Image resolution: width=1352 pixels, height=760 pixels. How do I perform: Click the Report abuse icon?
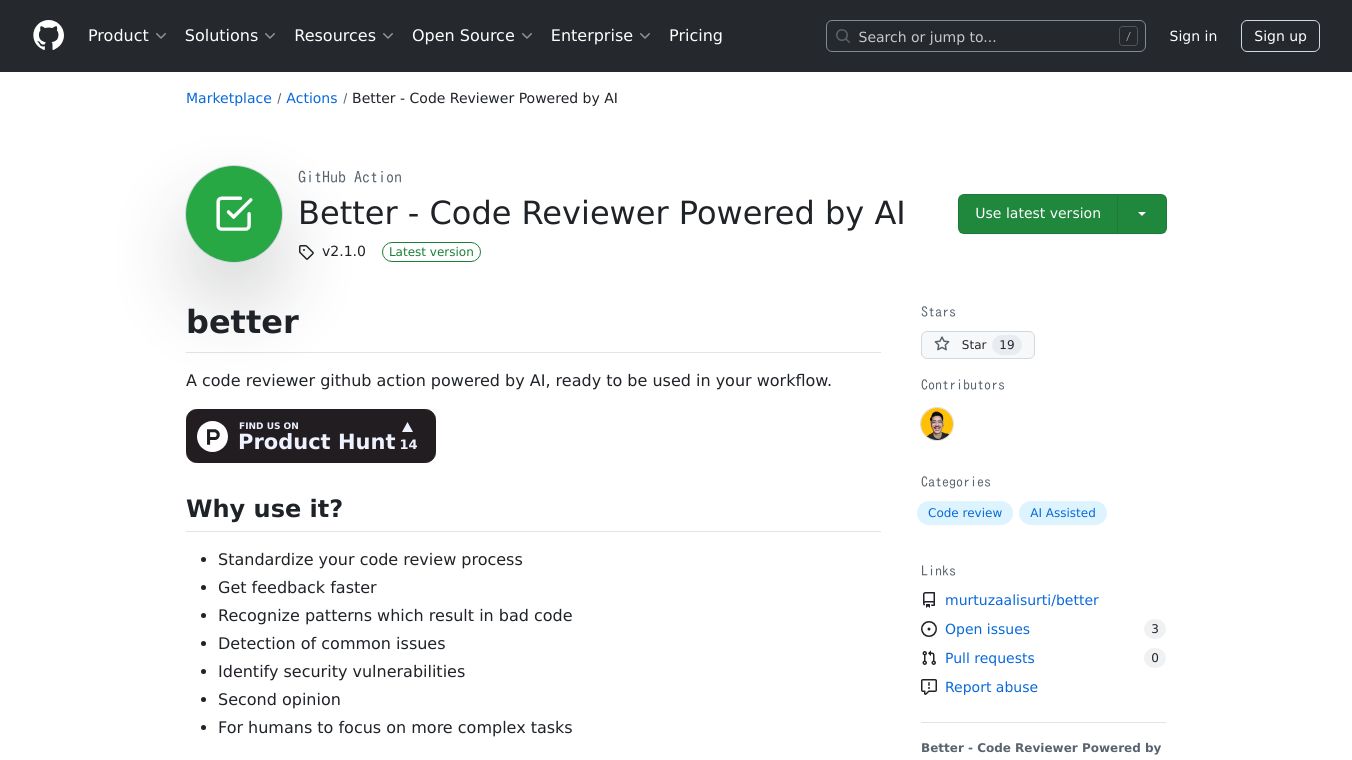click(x=929, y=687)
